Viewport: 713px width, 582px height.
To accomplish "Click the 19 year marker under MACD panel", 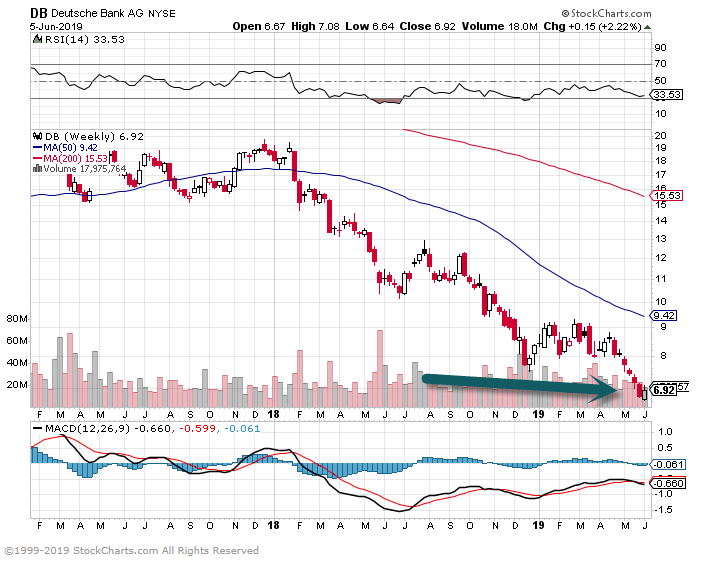I will 538,526.
